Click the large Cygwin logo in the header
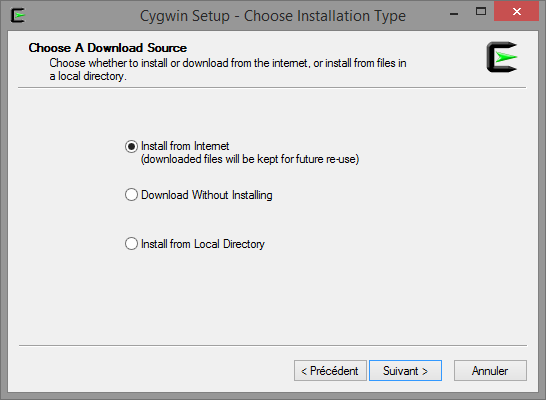The height and width of the screenshot is (400, 546). tap(502, 57)
